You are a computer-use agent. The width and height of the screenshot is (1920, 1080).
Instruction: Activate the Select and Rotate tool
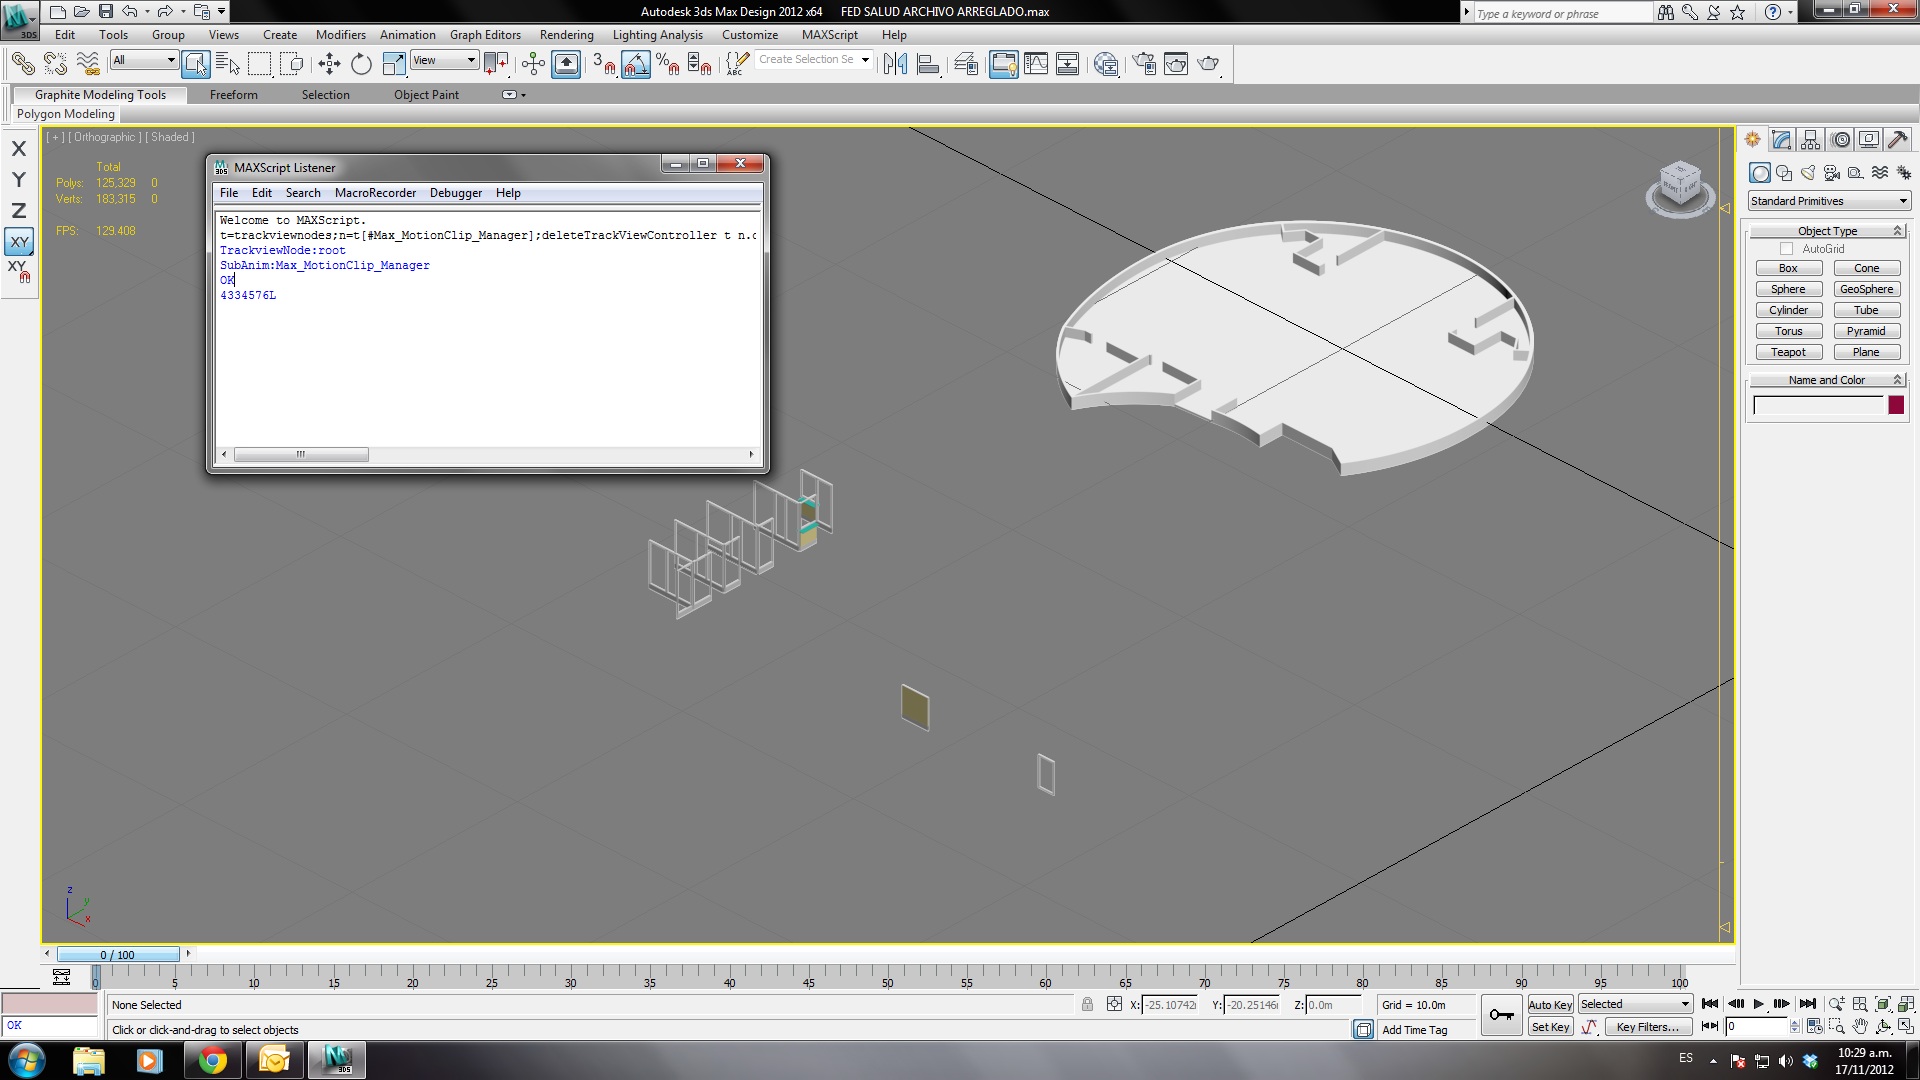[x=361, y=65]
